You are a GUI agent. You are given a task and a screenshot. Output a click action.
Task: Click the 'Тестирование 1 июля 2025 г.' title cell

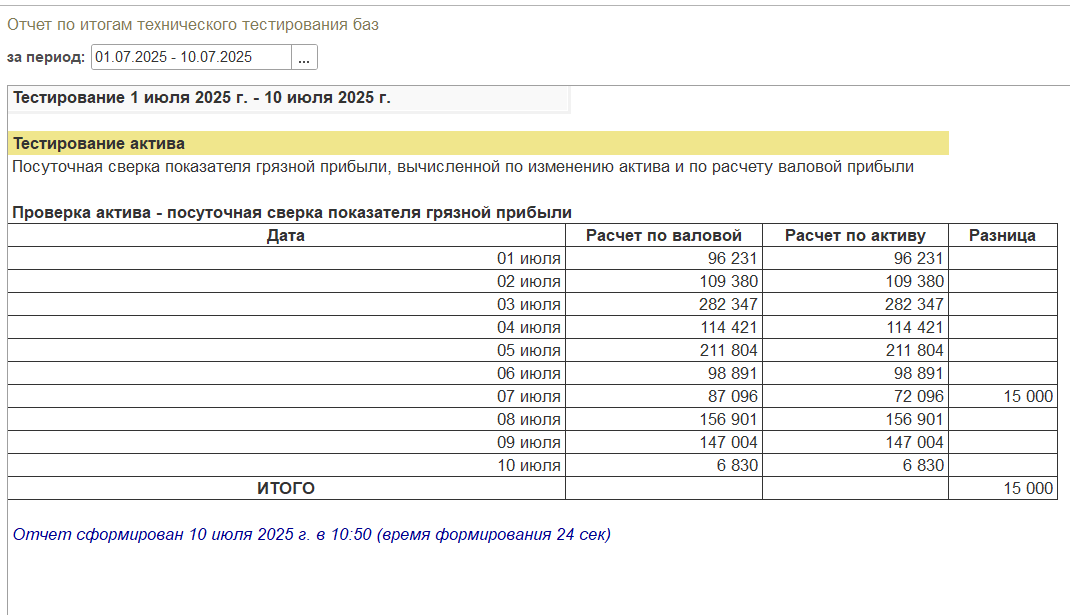(289, 98)
